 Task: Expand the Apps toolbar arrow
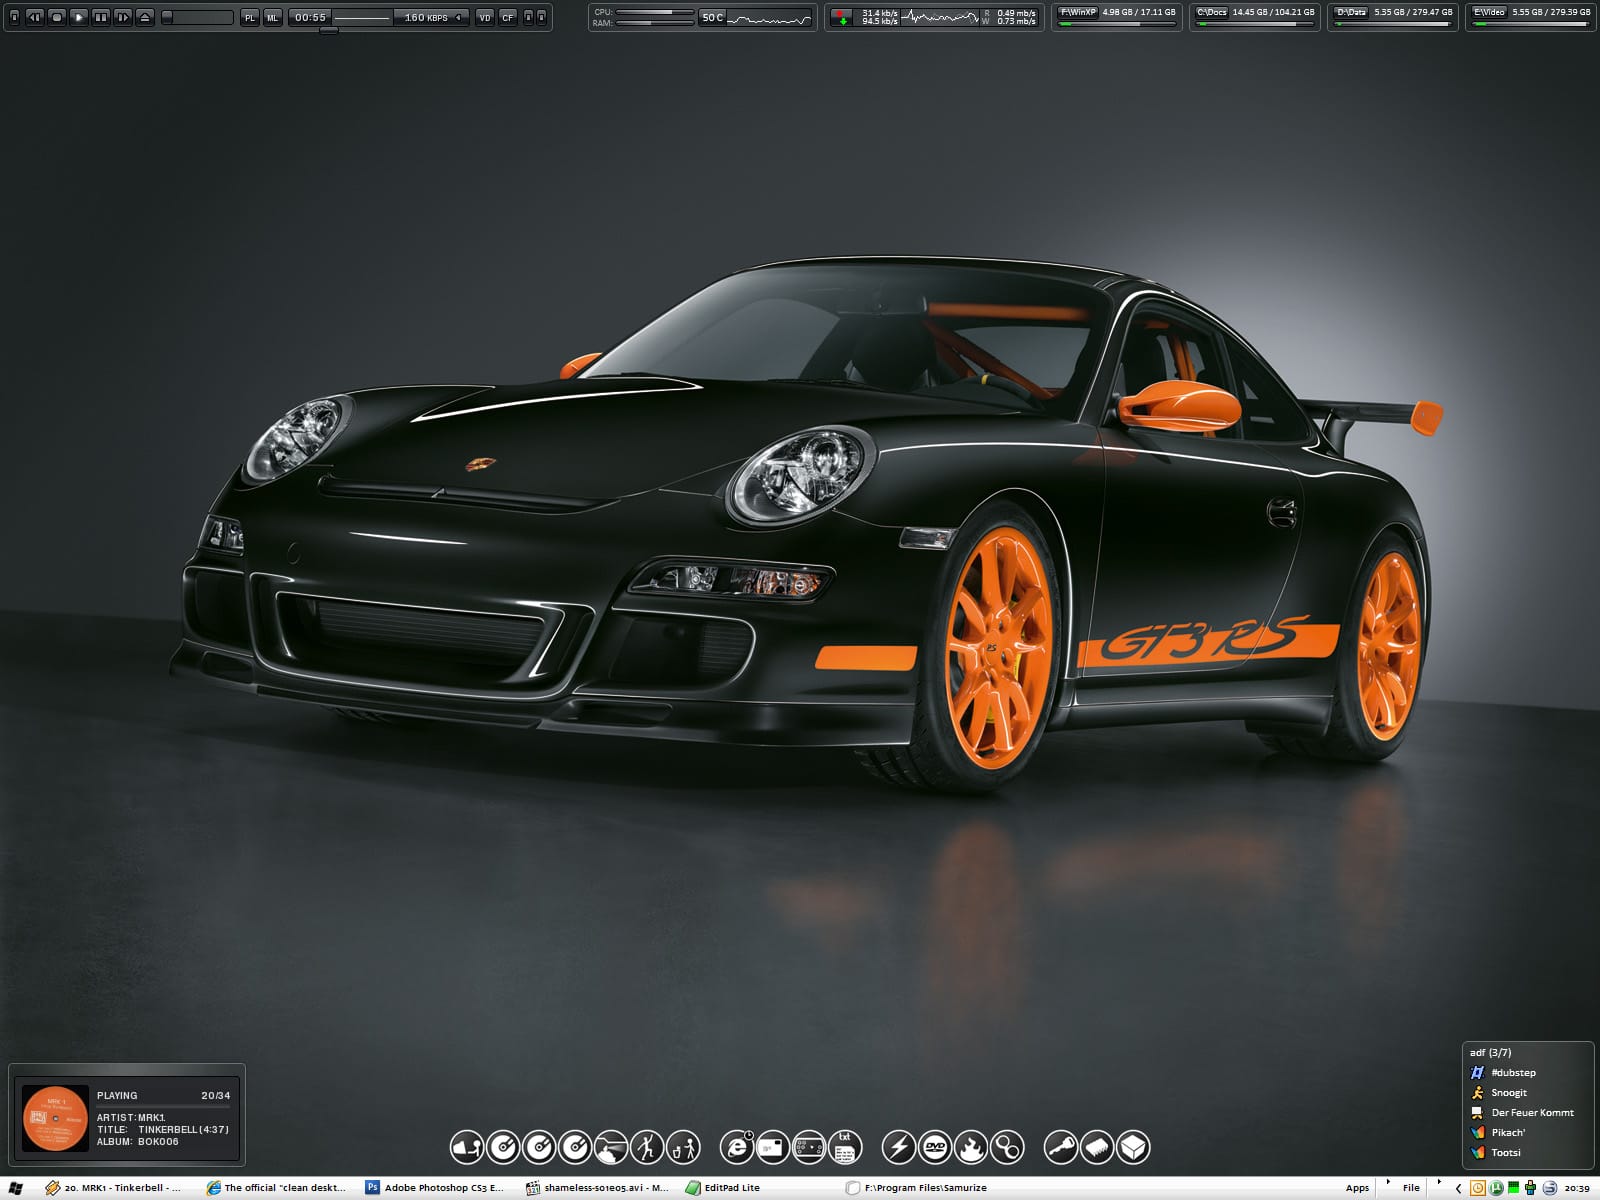click(1387, 1182)
